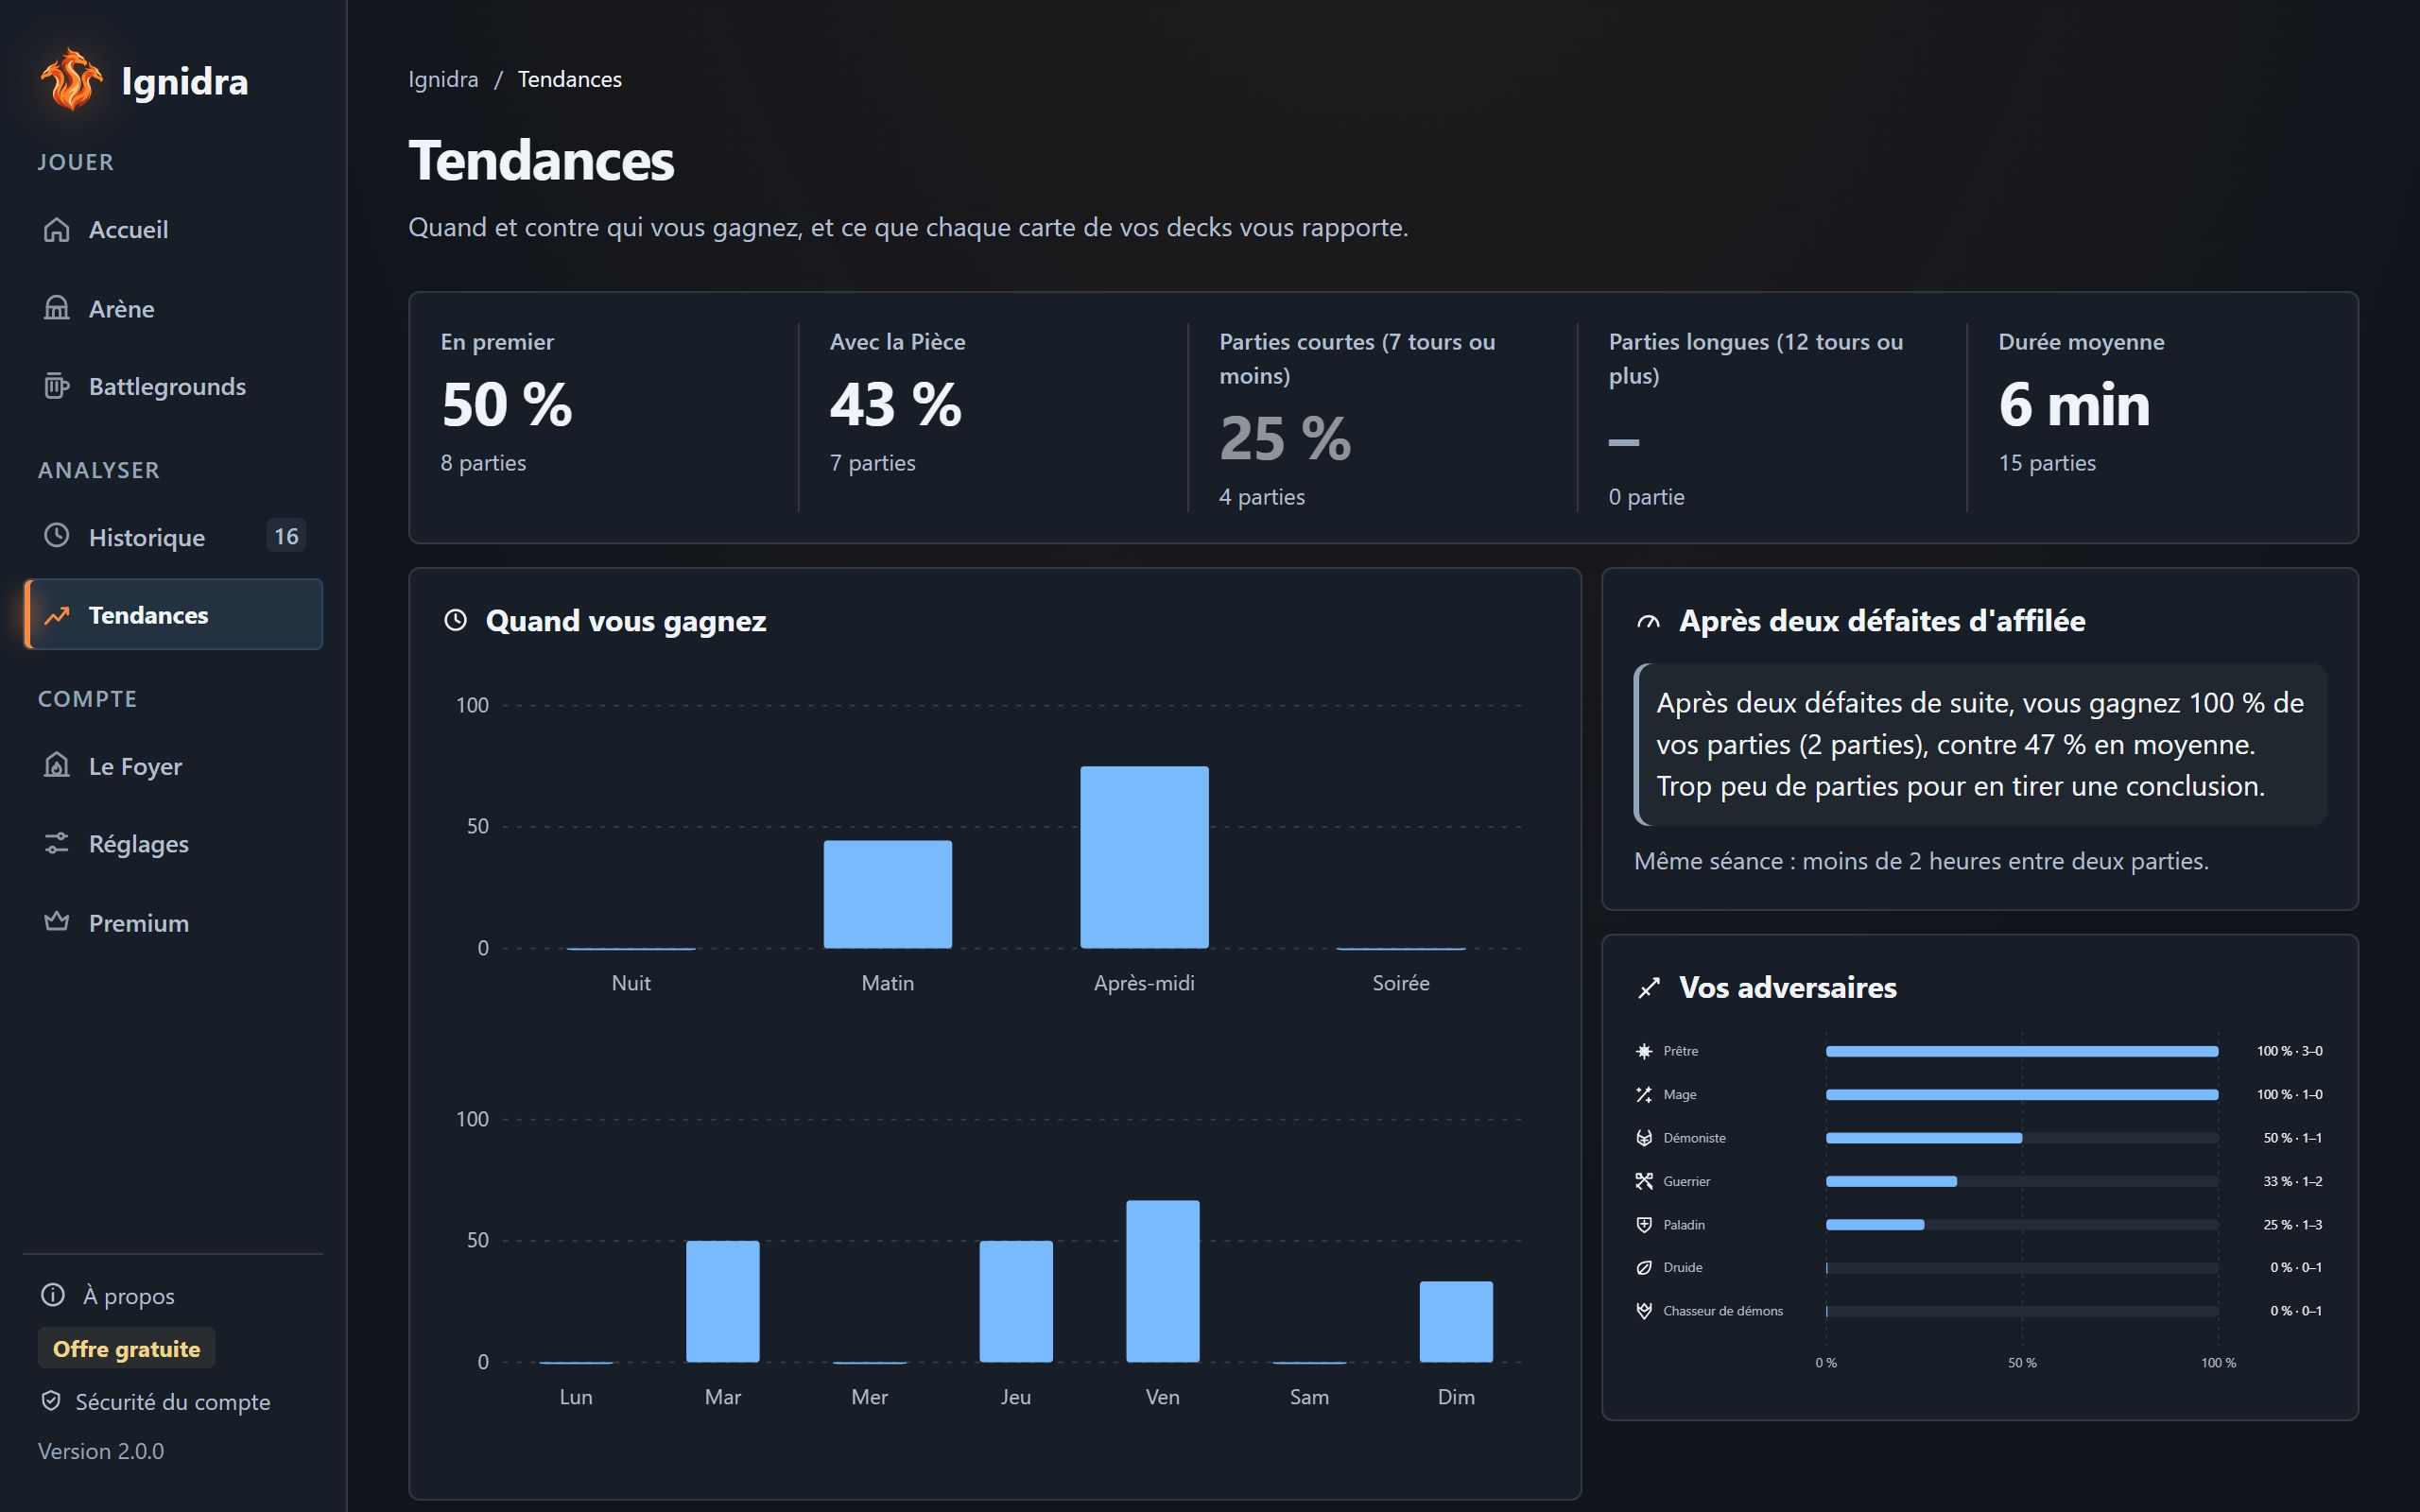Click the swords icon beside Vos adversaires

click(x=1648, y=988)
